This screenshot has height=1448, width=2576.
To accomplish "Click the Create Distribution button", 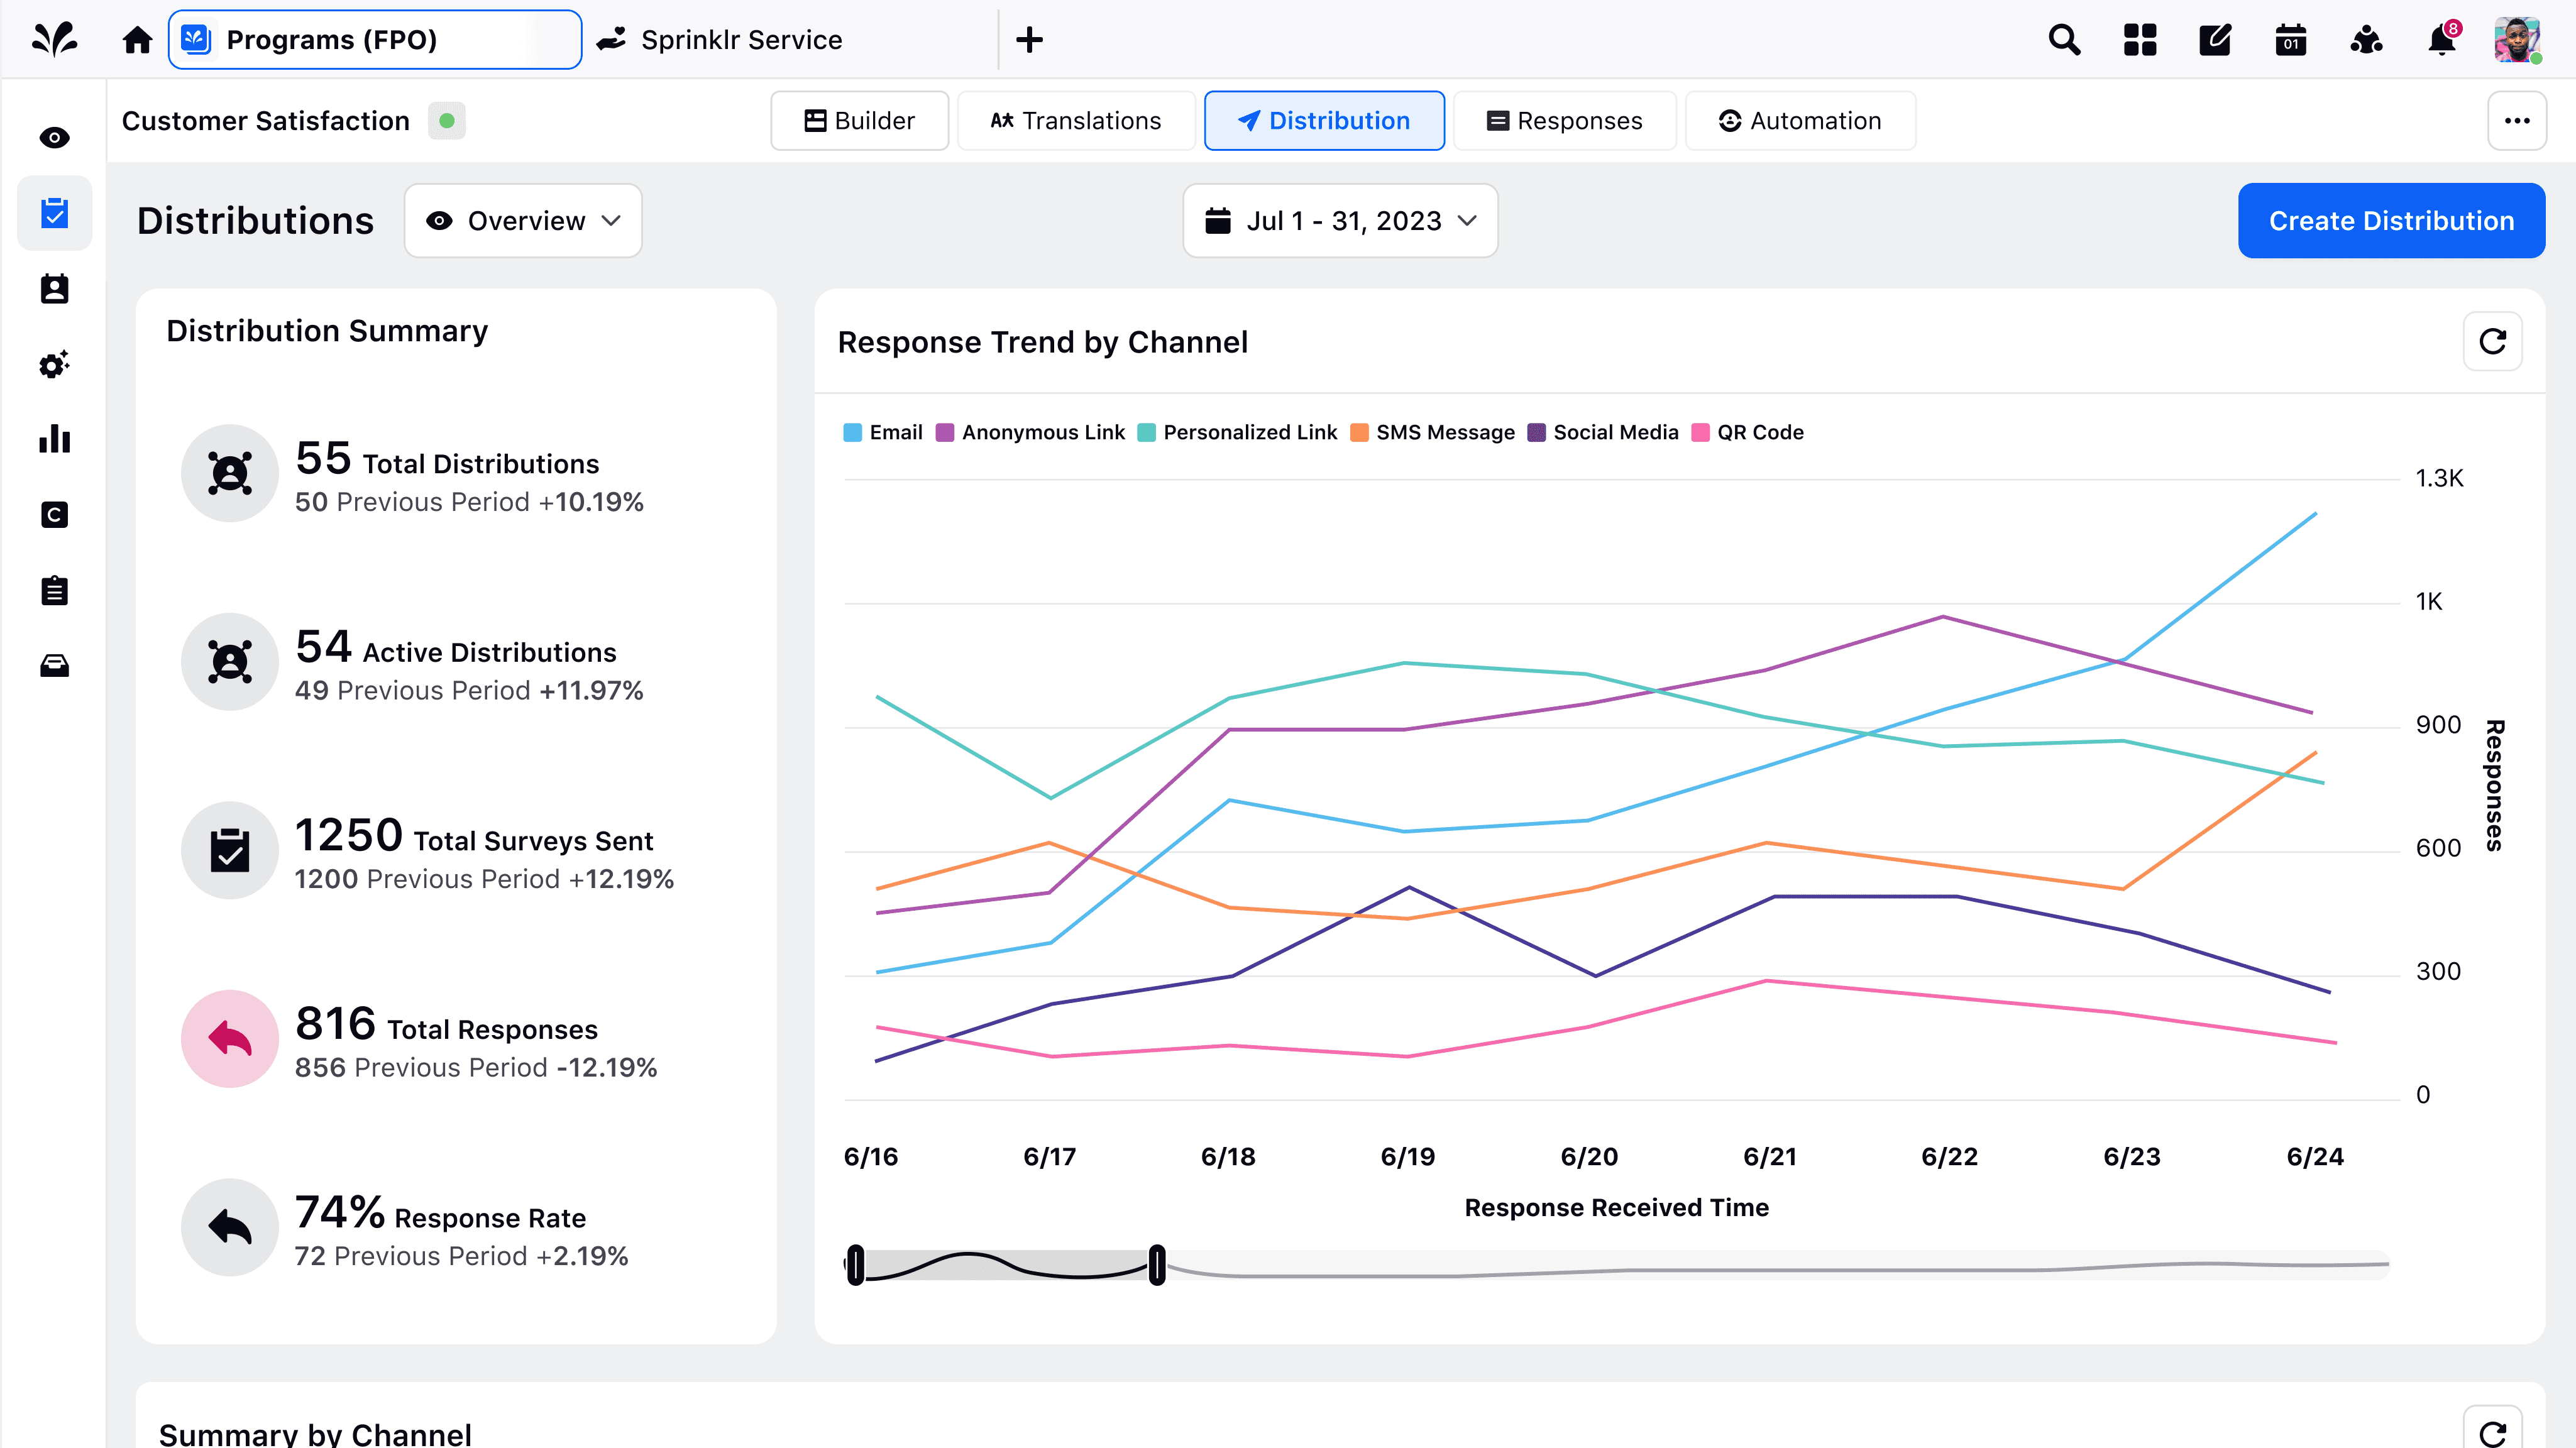I will 2391,221.
